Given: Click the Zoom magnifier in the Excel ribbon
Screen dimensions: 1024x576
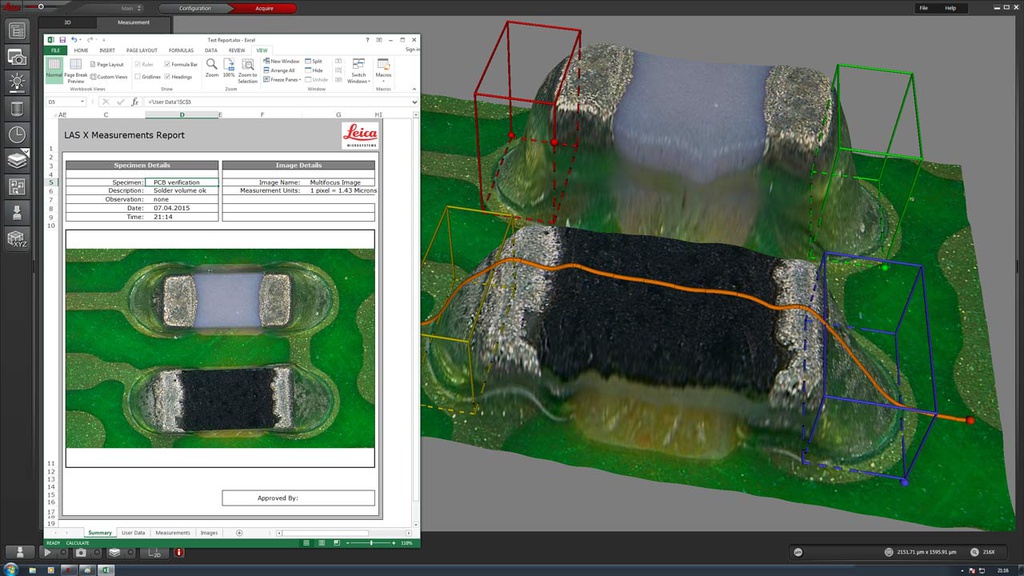Looking at the screenshot, I should (212, 68).
